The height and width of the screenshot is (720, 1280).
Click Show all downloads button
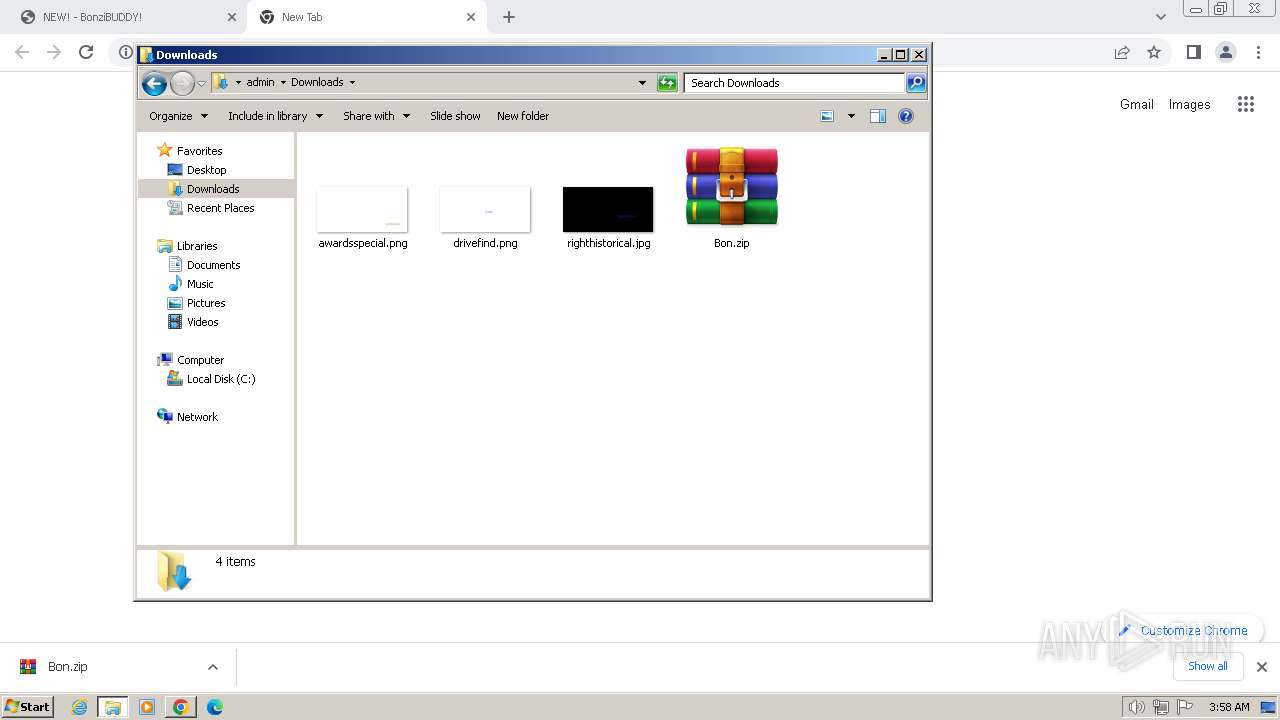(1208, 666)
